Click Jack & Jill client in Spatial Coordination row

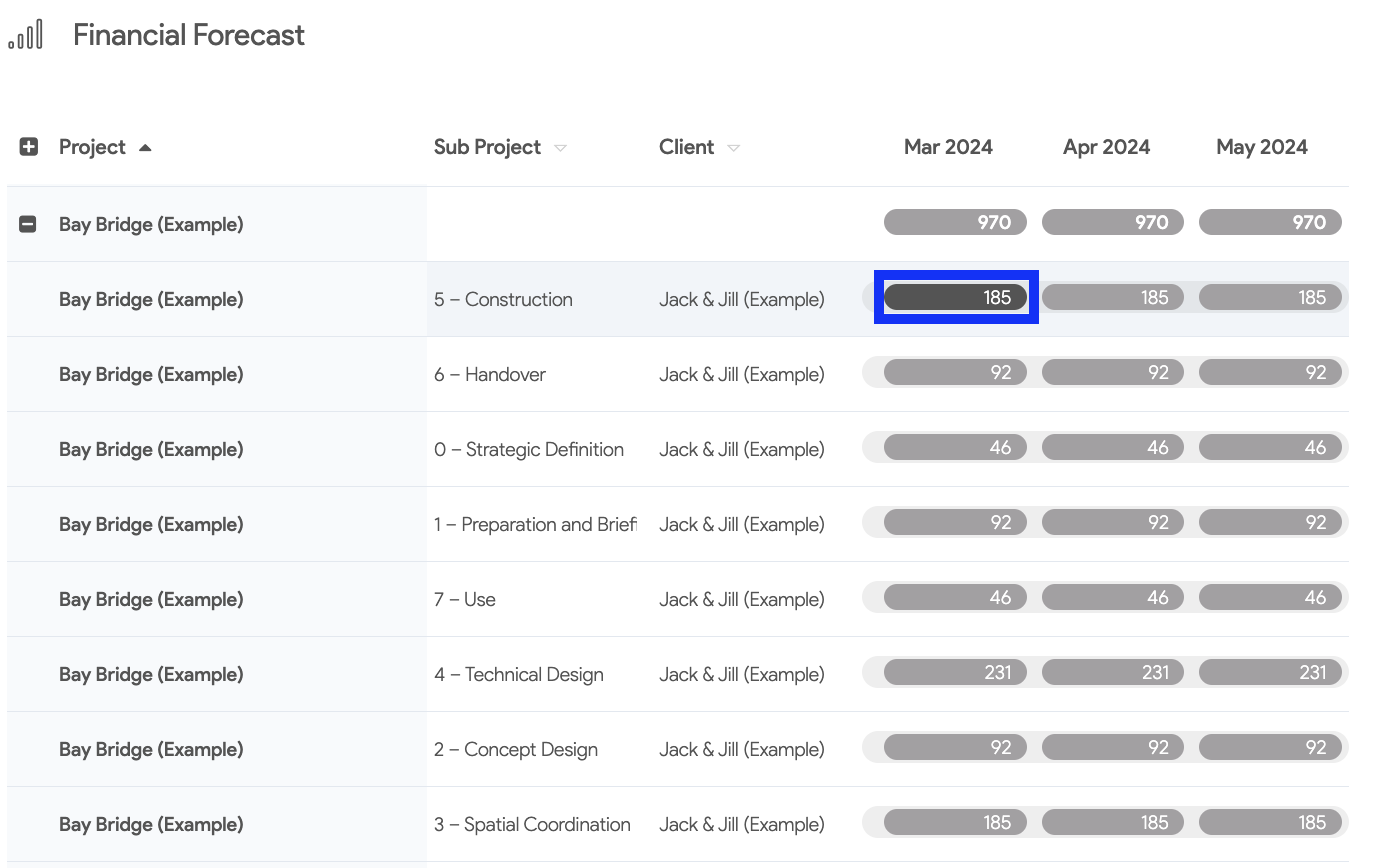pos(742,824)
